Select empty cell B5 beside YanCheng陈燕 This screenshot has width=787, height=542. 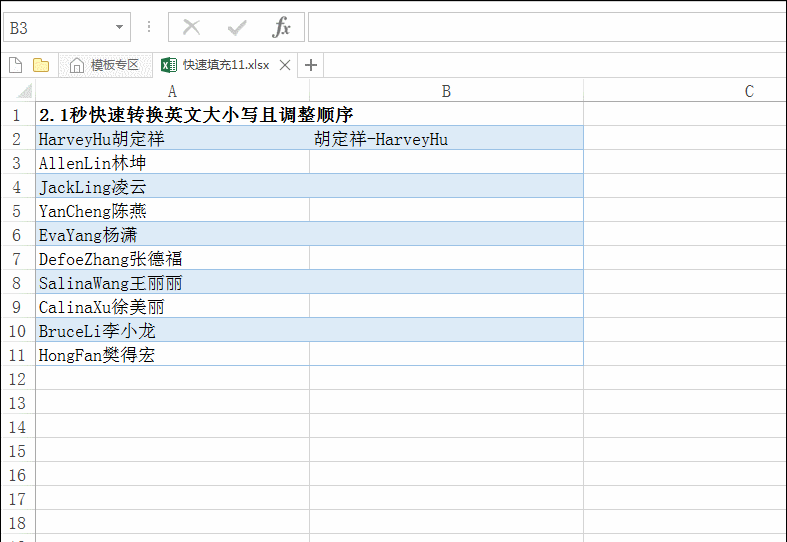point(446,211)
